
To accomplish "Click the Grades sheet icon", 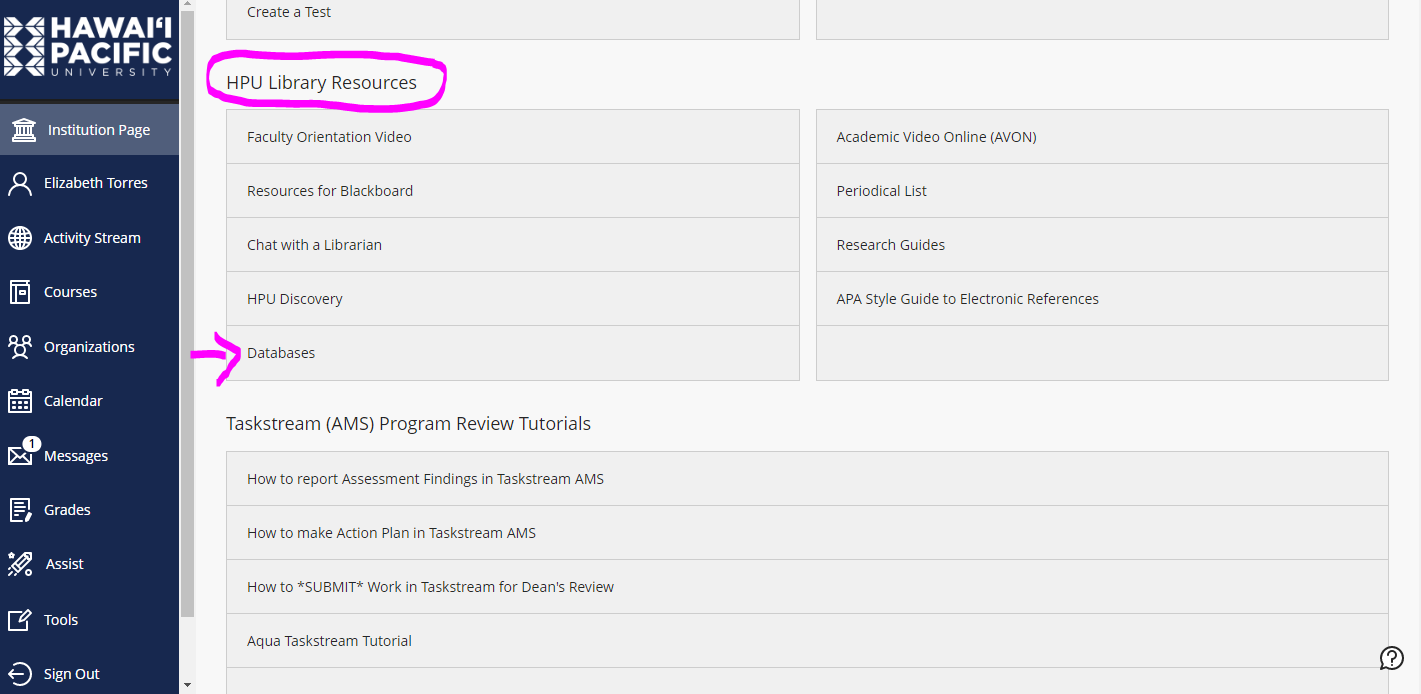I will [20, 510].
